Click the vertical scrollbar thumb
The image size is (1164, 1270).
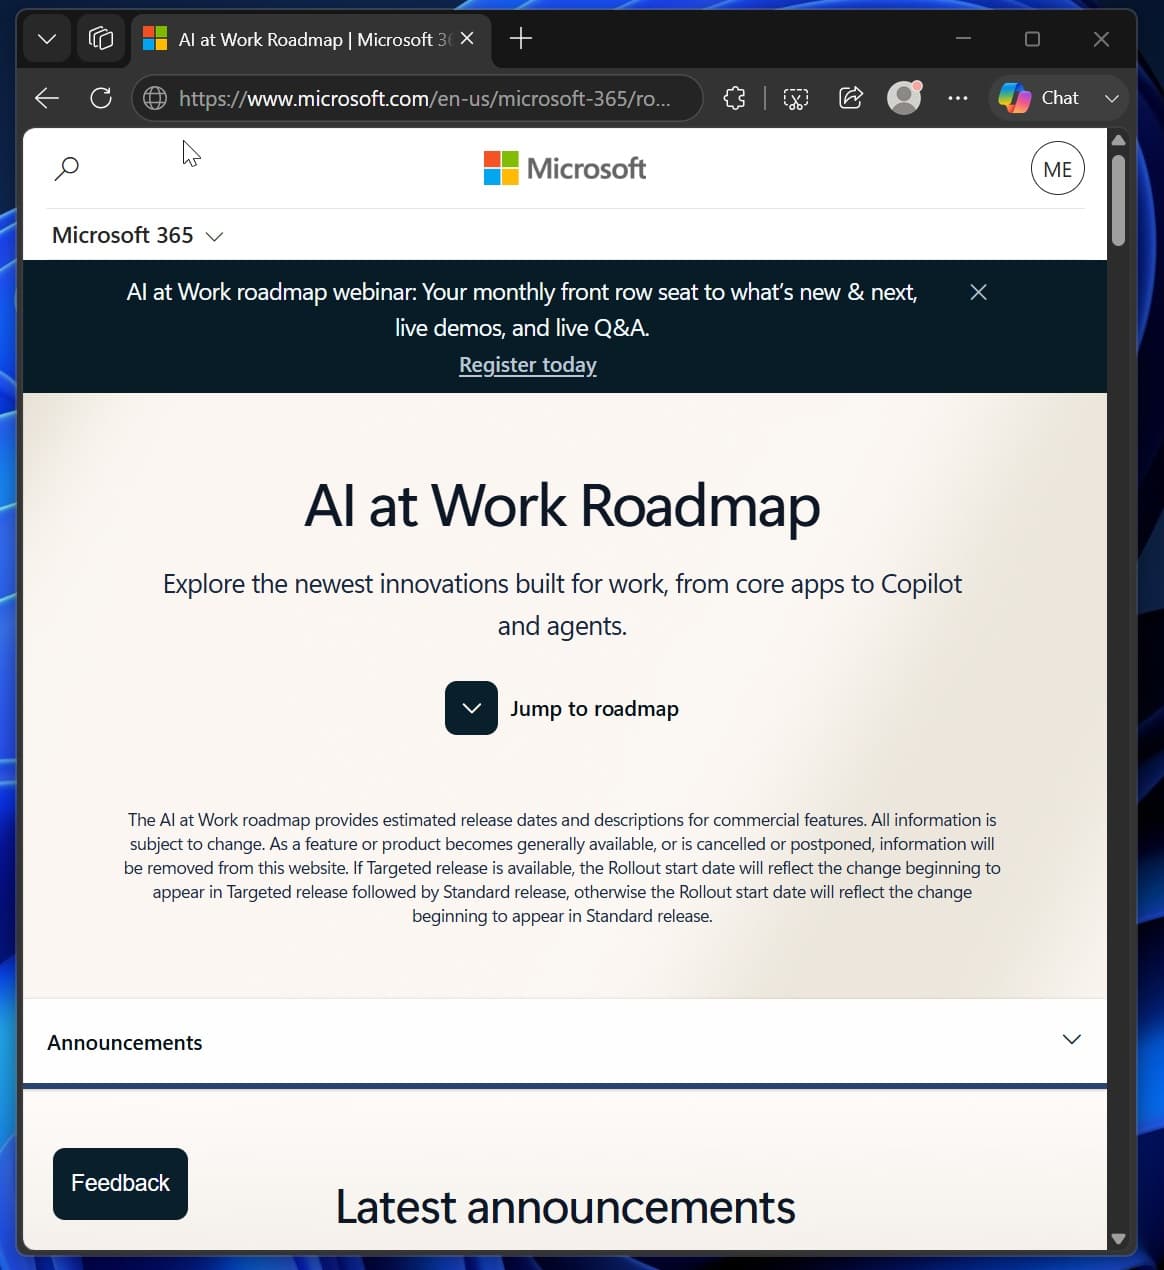click(1119, 199)
